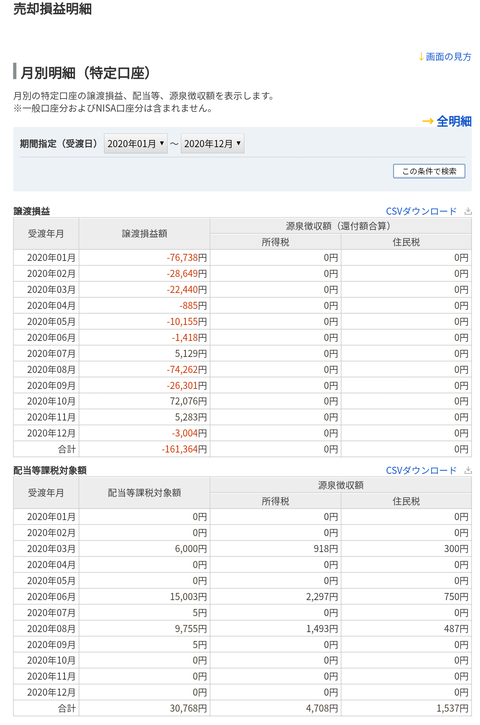
Task: Select the total 1,537円 resident tax value
Action: (453, 708)
